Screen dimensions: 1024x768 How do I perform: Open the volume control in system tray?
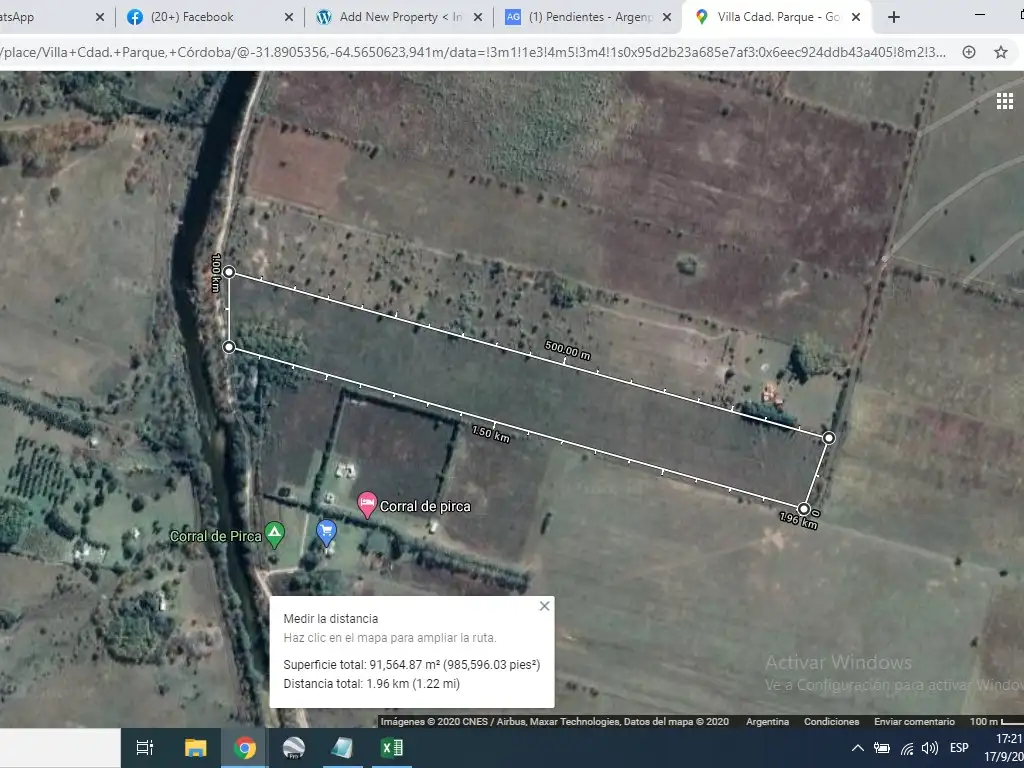[x=930, y=748]
